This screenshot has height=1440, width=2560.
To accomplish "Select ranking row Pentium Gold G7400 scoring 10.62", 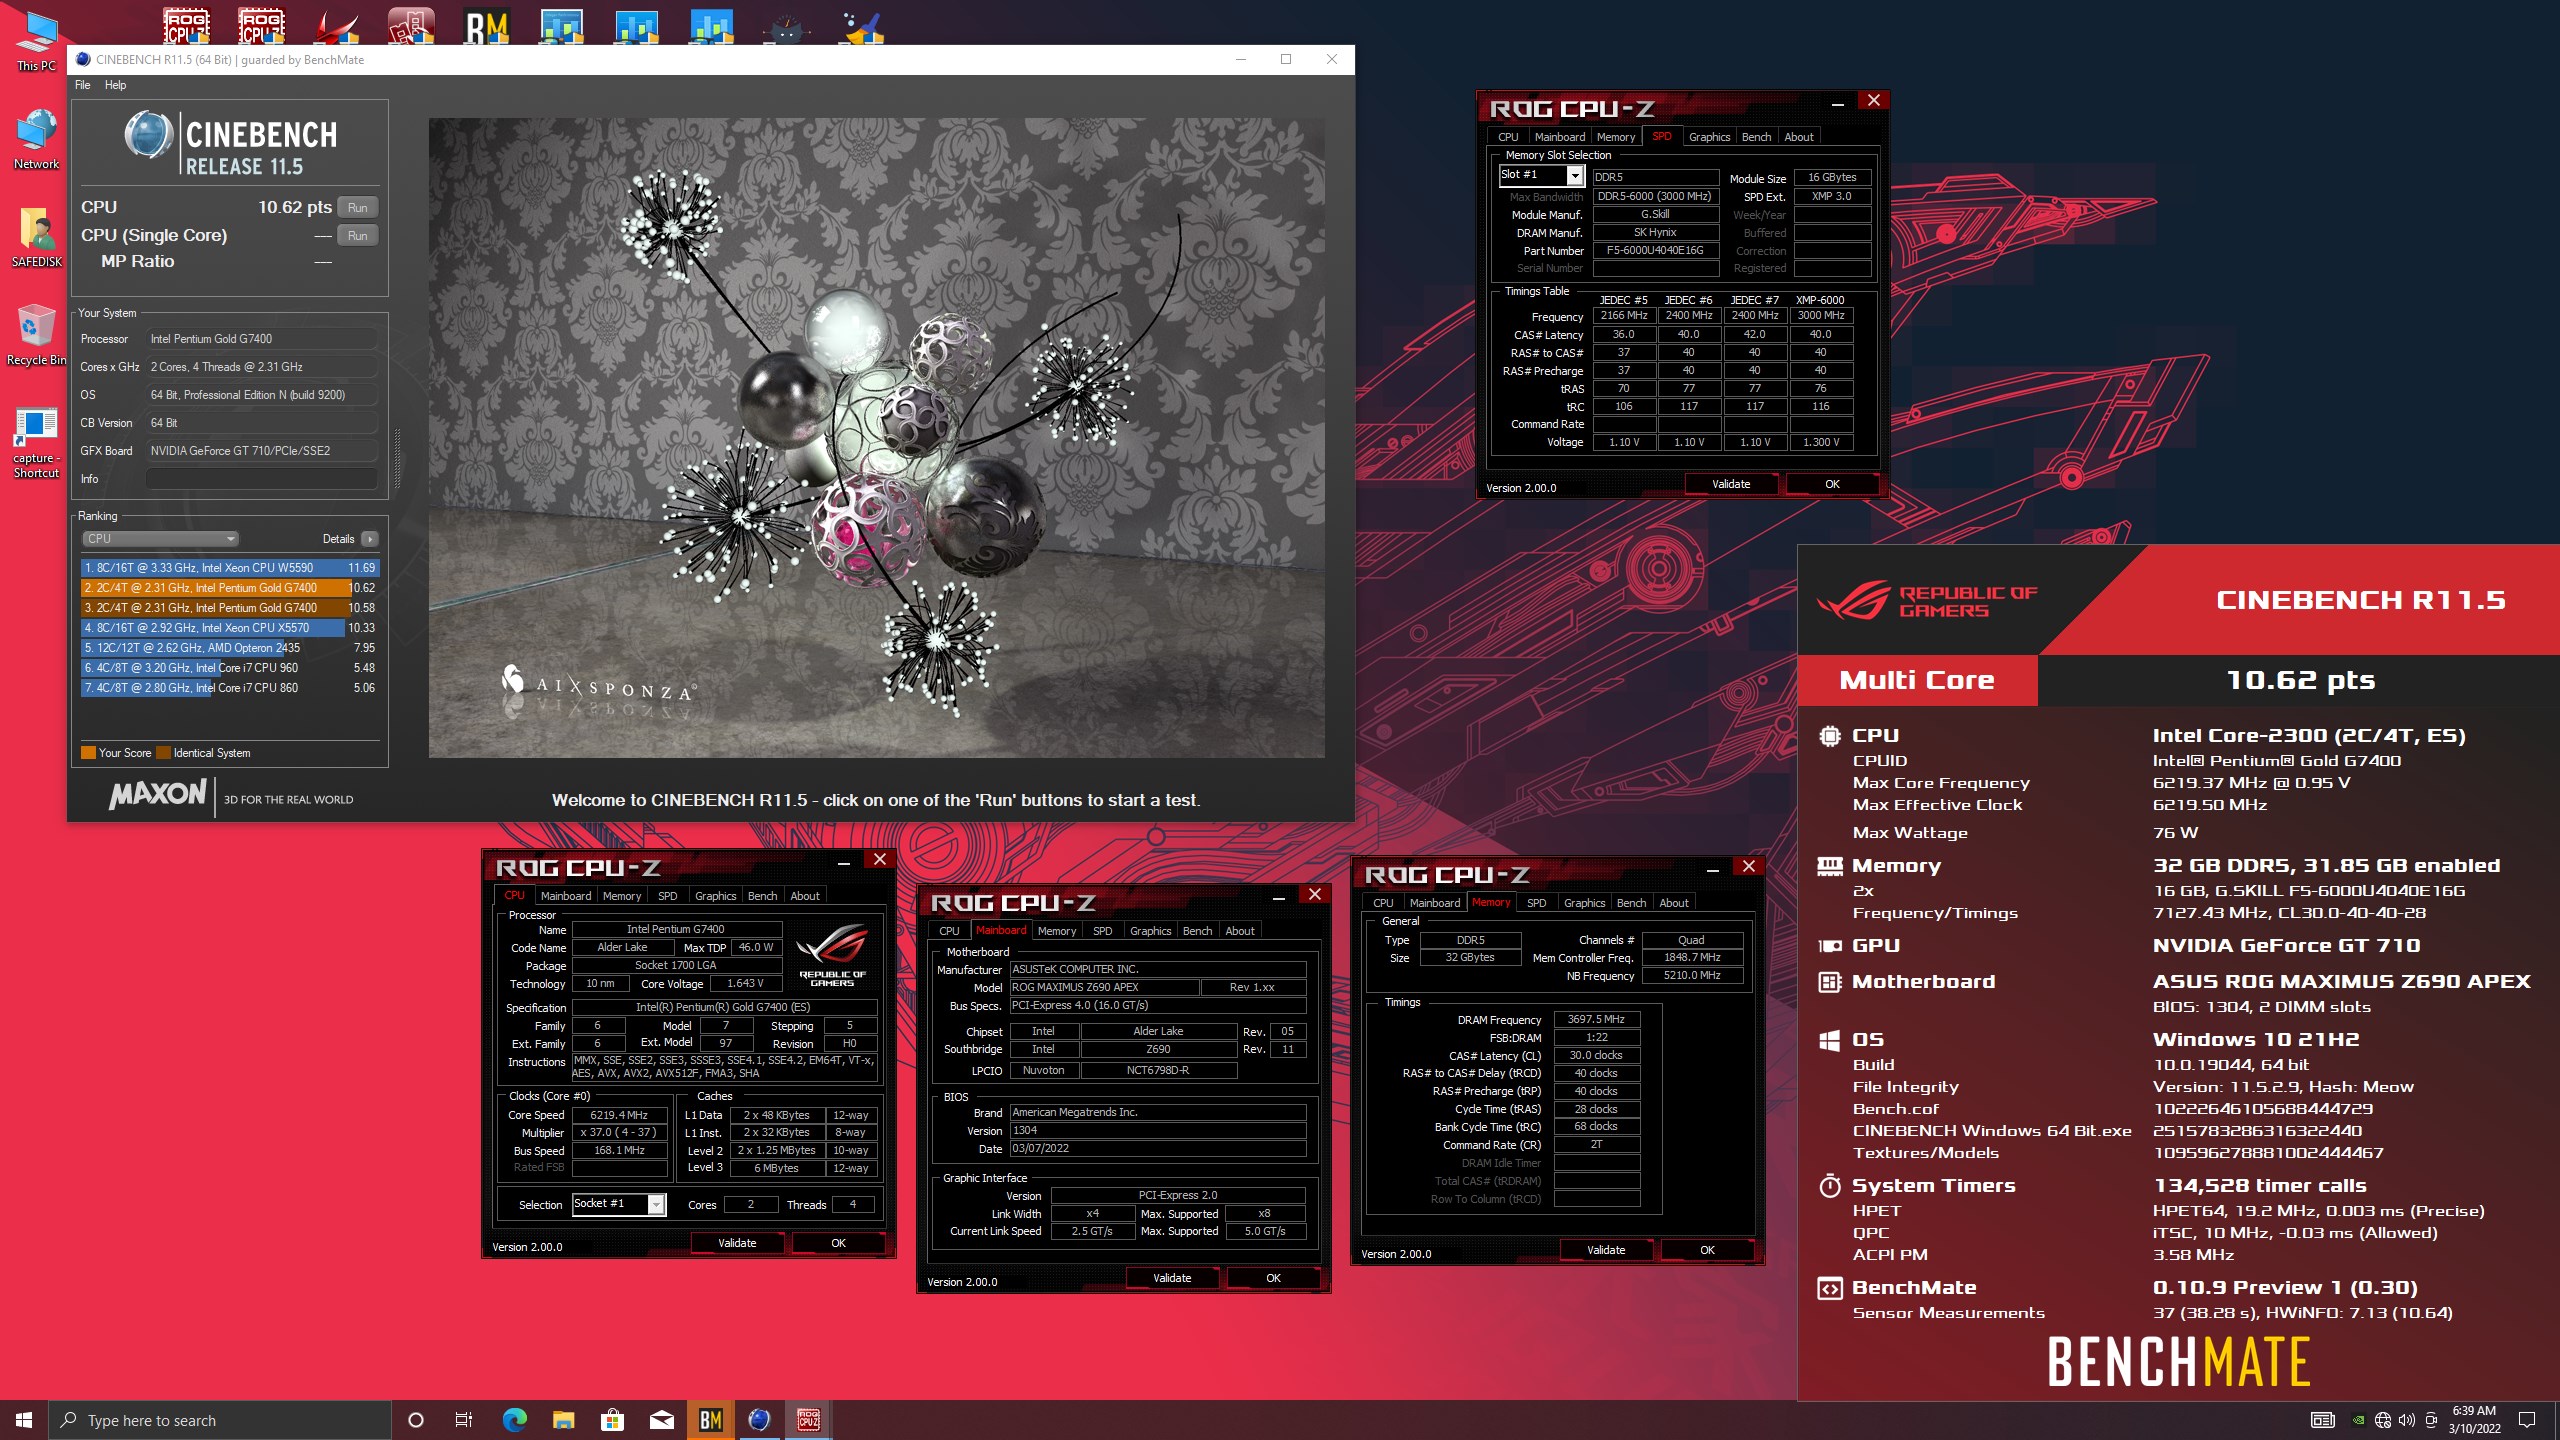I will point(230,588).
